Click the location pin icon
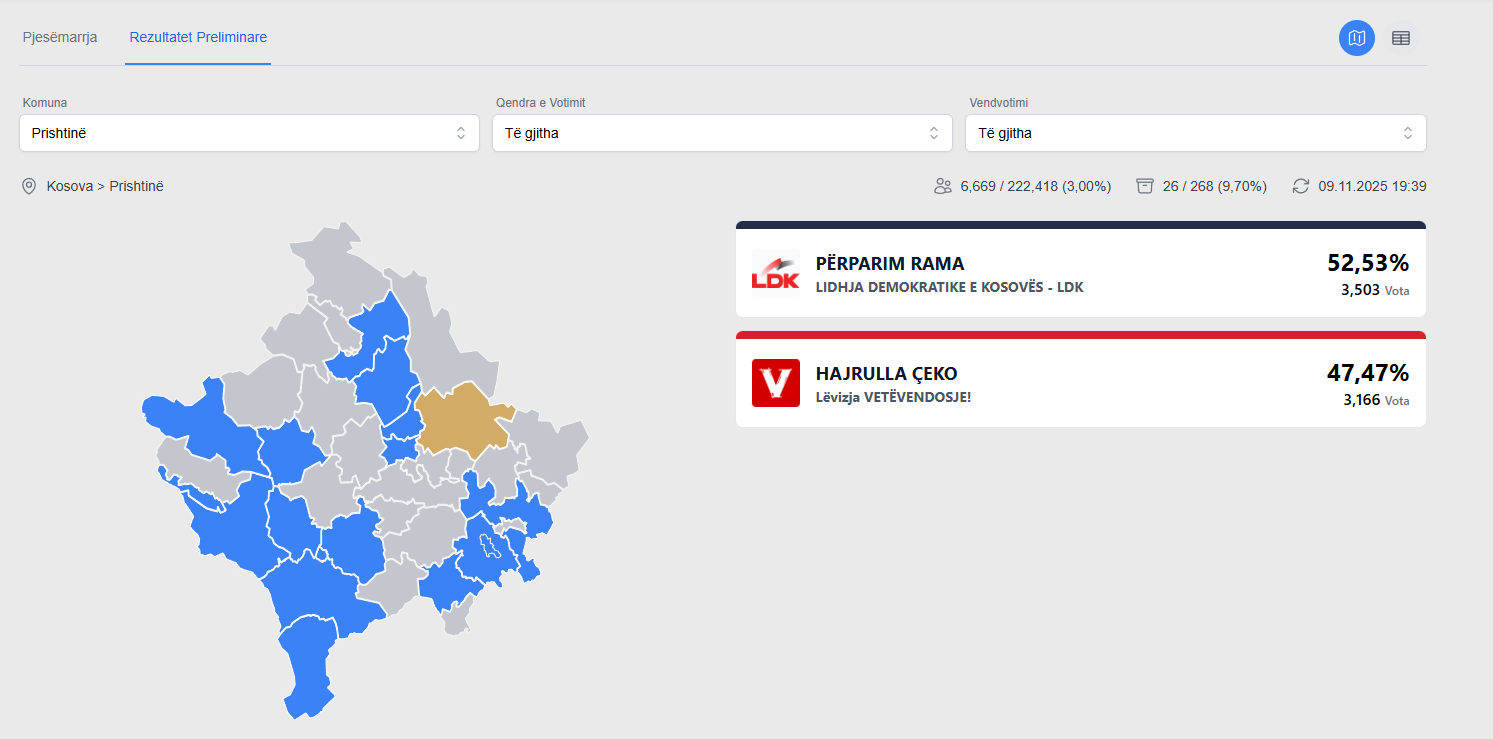 point(29,186)
